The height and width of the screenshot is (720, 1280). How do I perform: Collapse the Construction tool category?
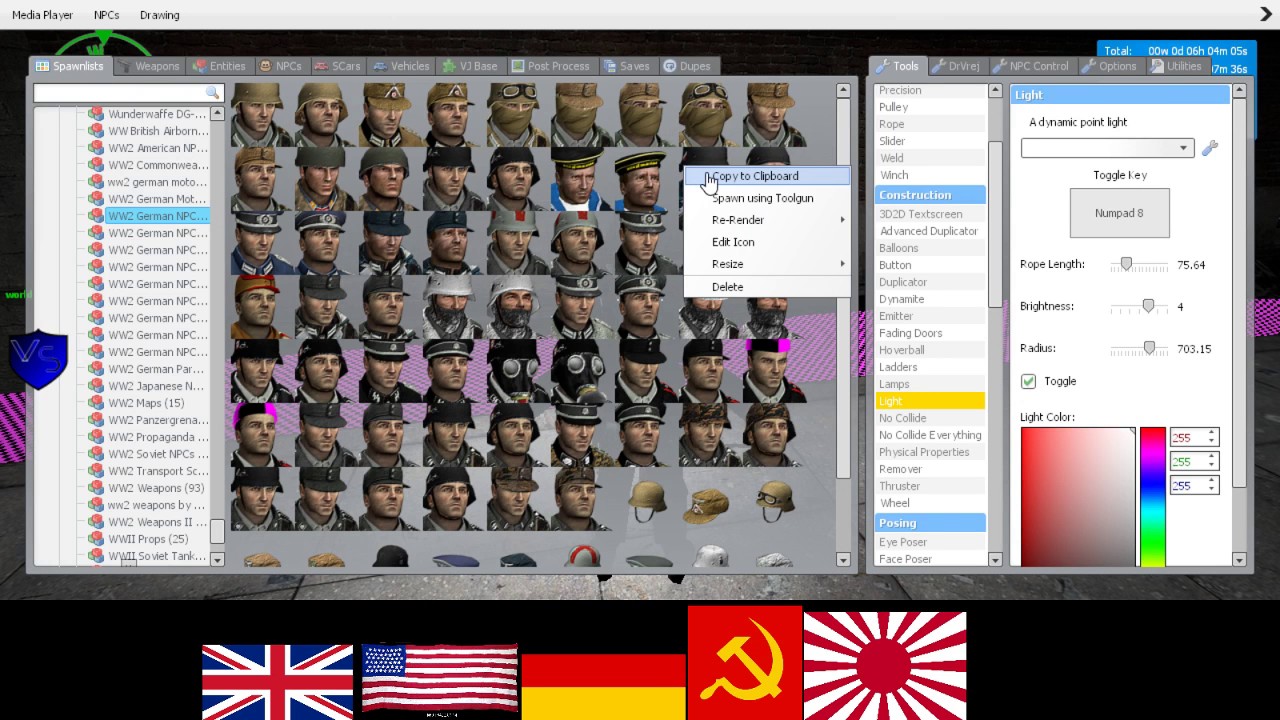pyautogui.click(x=930, y=195)
